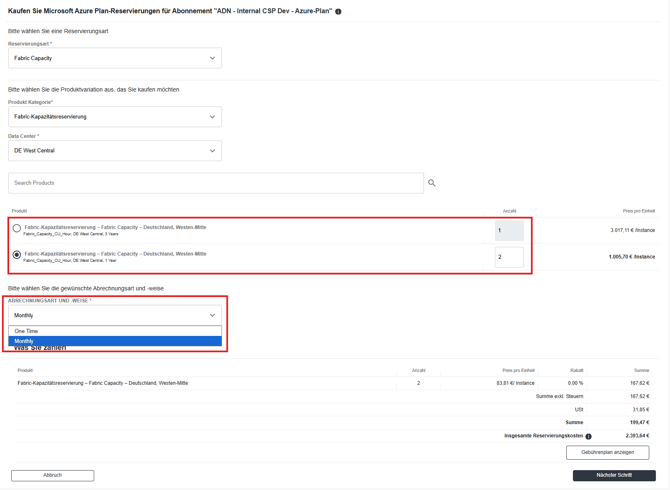Click the USt amount 31,85 €

click(x=641, y=410)
